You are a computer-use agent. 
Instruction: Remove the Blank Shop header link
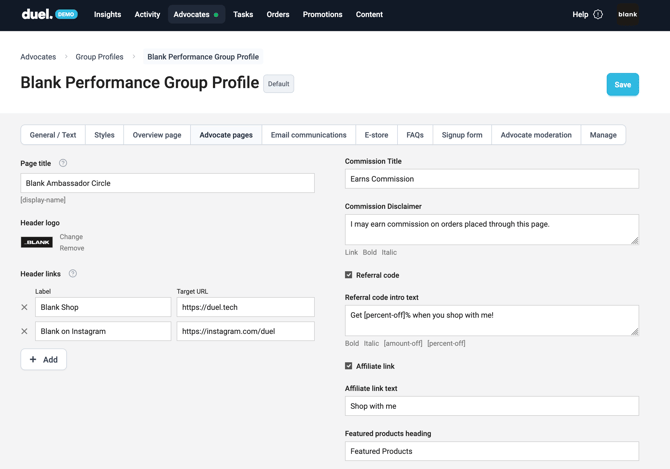(x=25, y=307)
